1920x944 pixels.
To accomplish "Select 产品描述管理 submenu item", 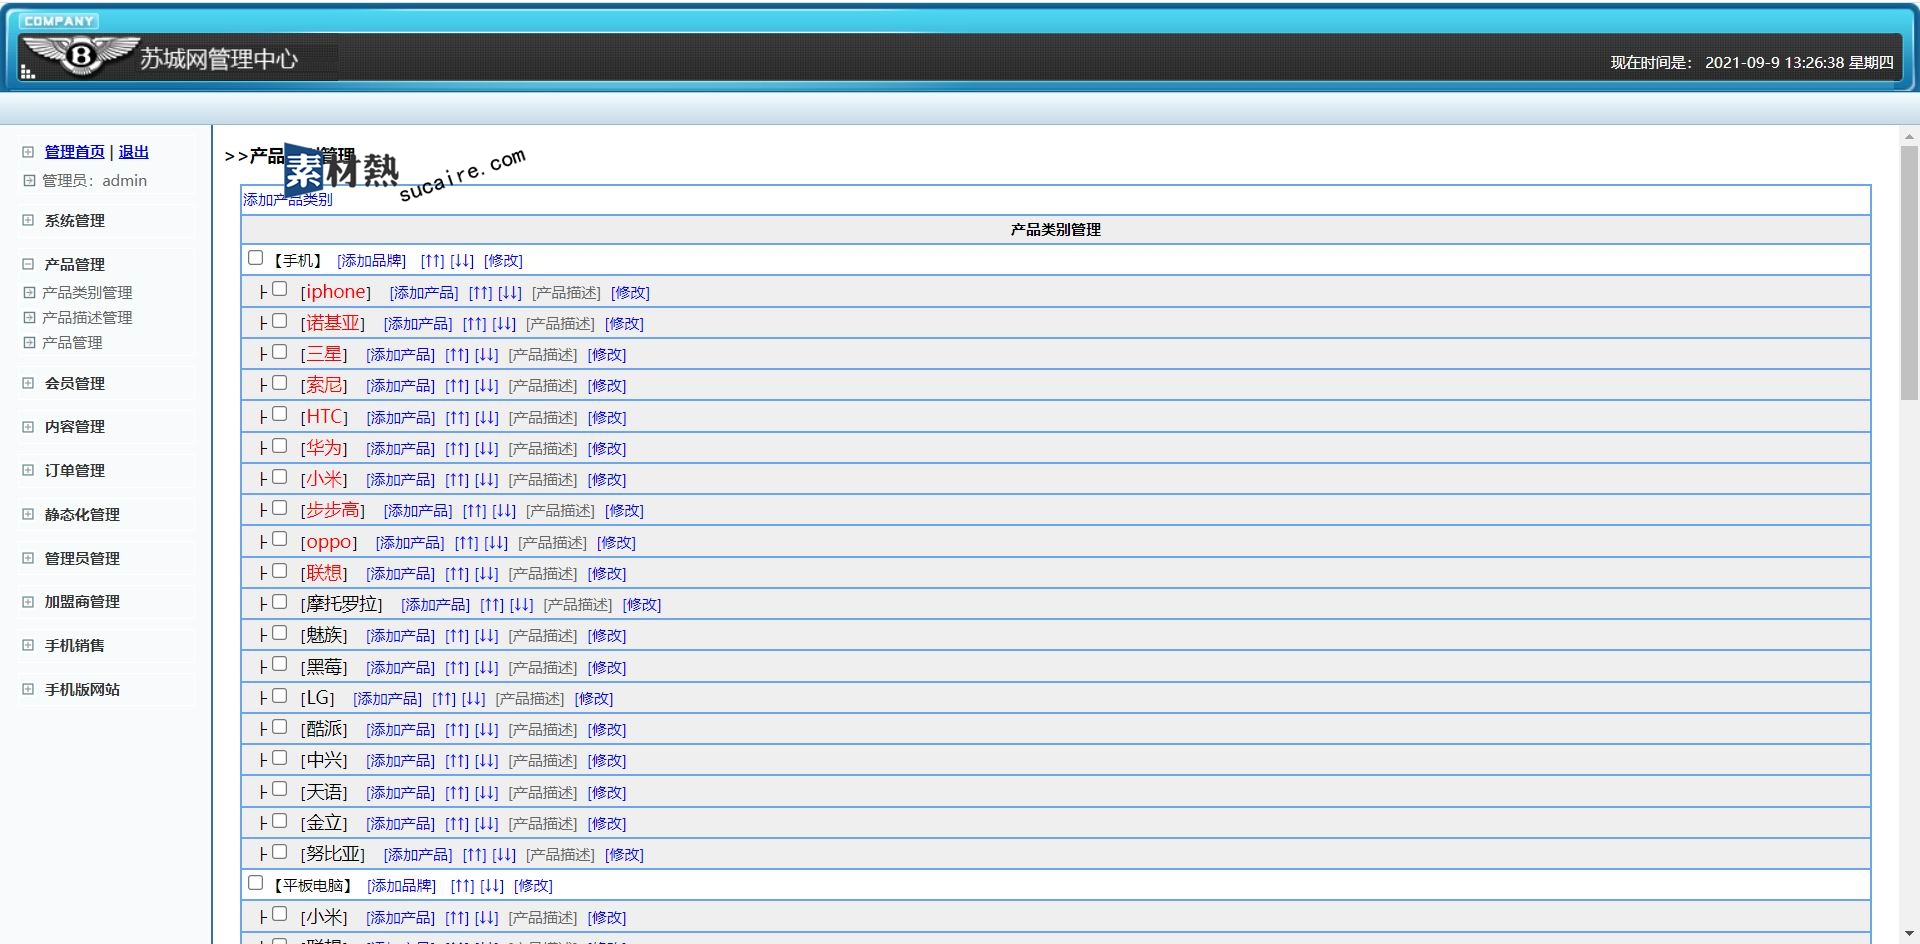I will coord(87,317).
